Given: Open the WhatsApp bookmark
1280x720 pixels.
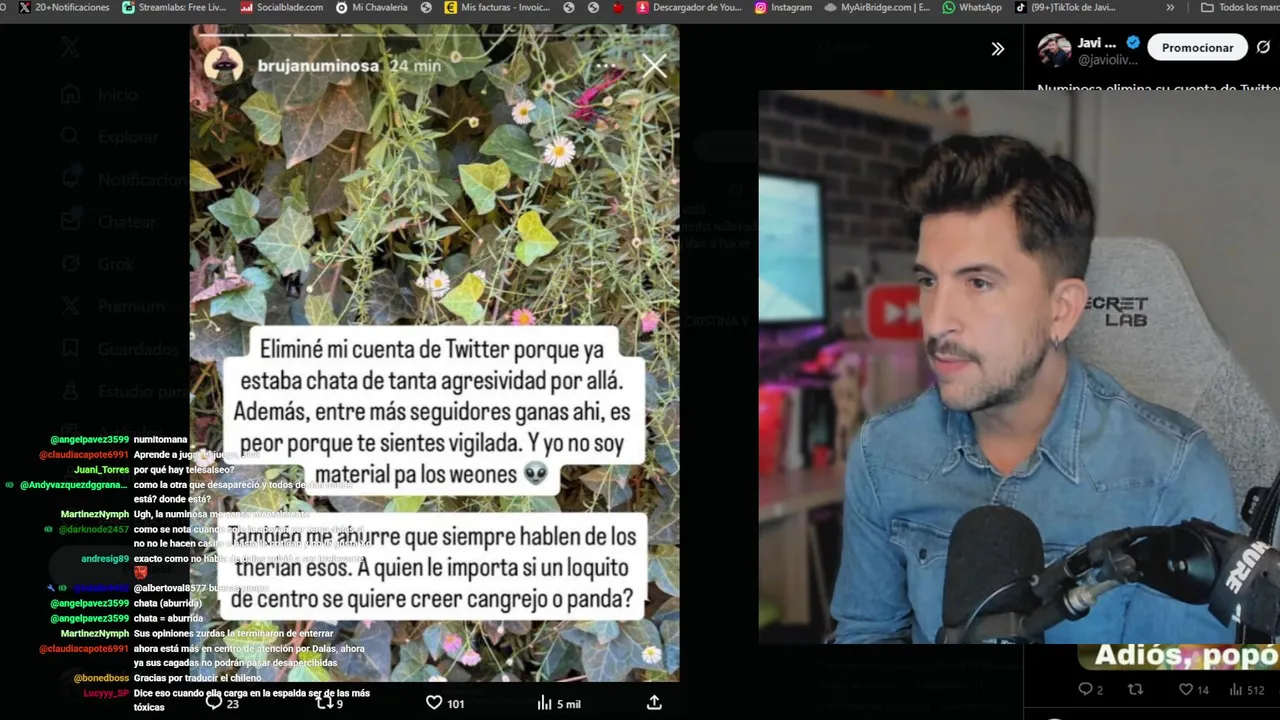Looking at the screenshot, I should click(x=971, y=7).
